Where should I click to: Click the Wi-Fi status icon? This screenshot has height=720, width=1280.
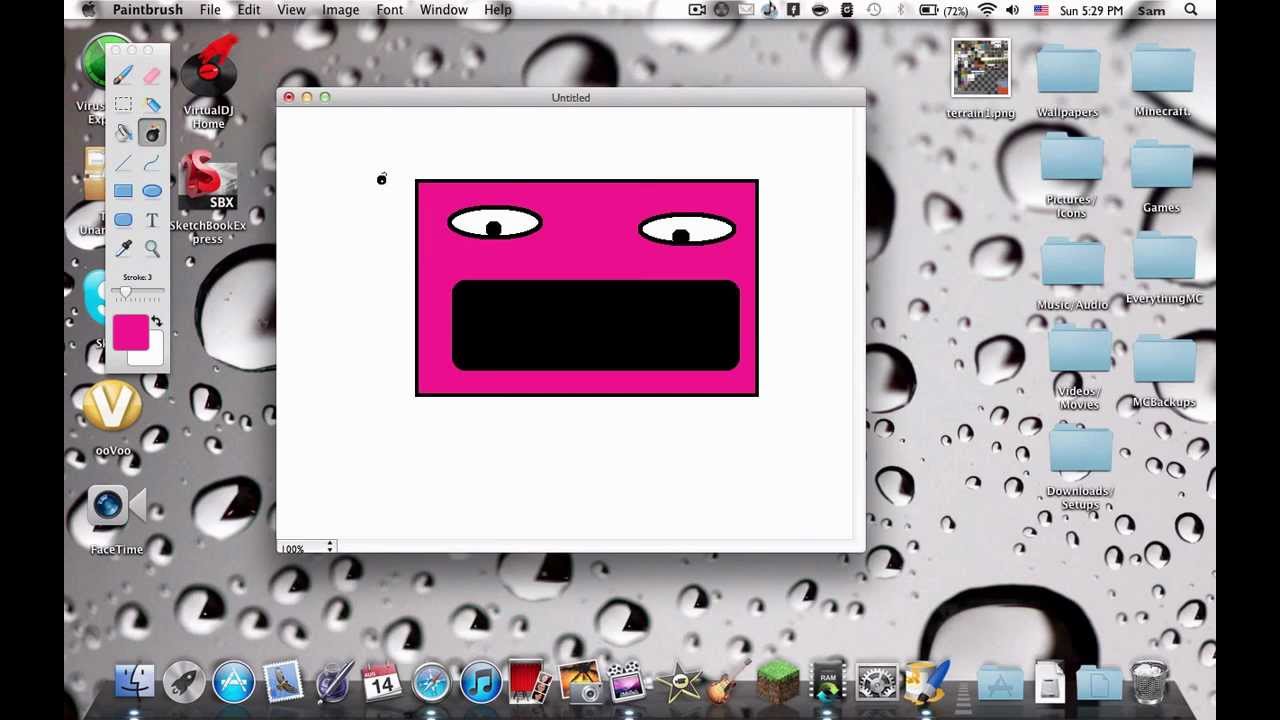point(987,10)
